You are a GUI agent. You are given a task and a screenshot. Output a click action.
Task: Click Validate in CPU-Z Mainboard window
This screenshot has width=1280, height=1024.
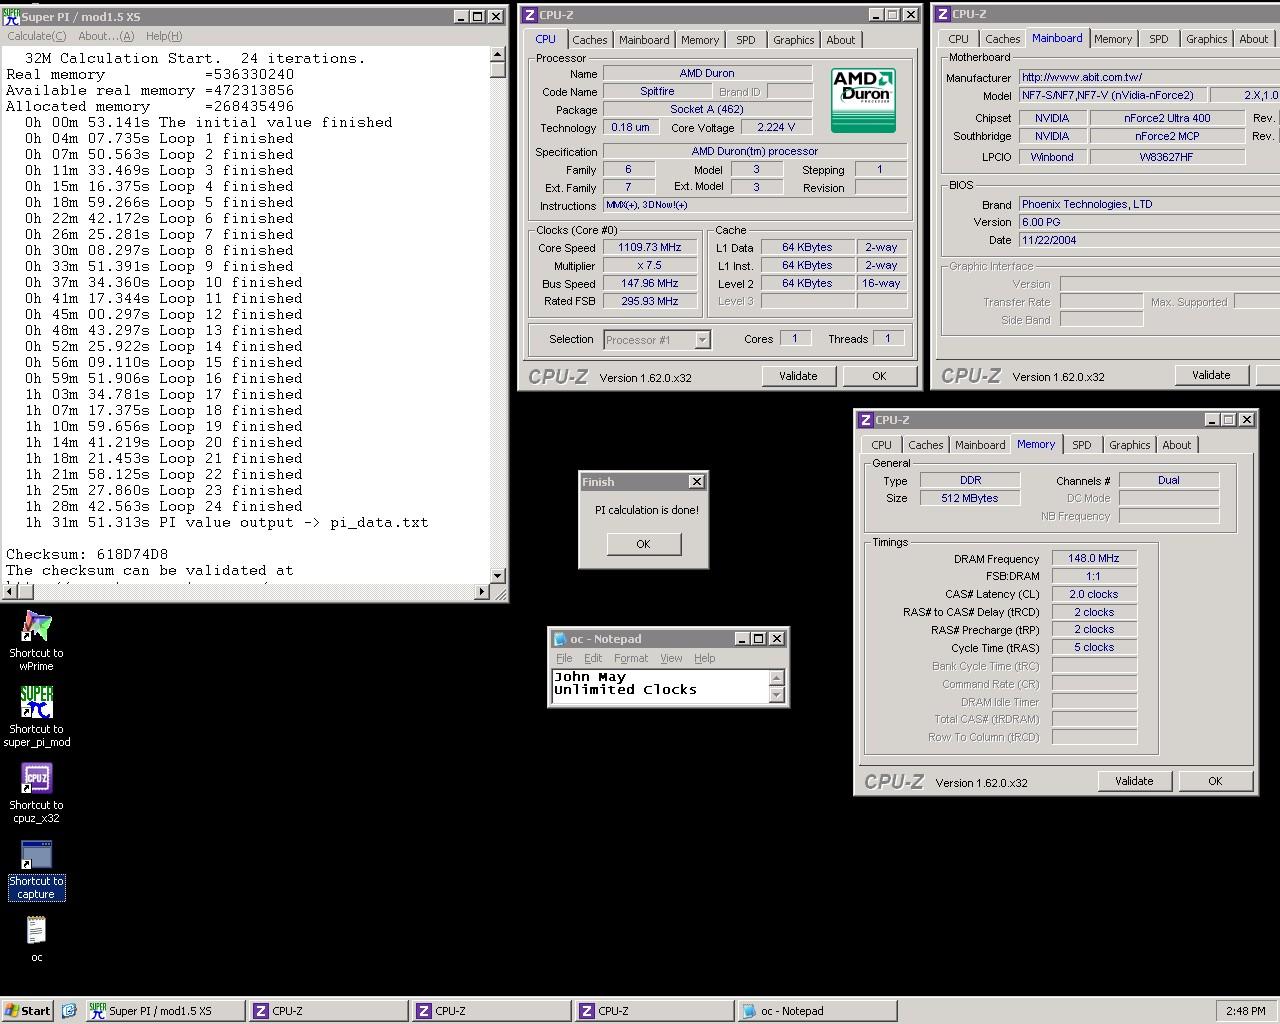tap(1211, 375)
